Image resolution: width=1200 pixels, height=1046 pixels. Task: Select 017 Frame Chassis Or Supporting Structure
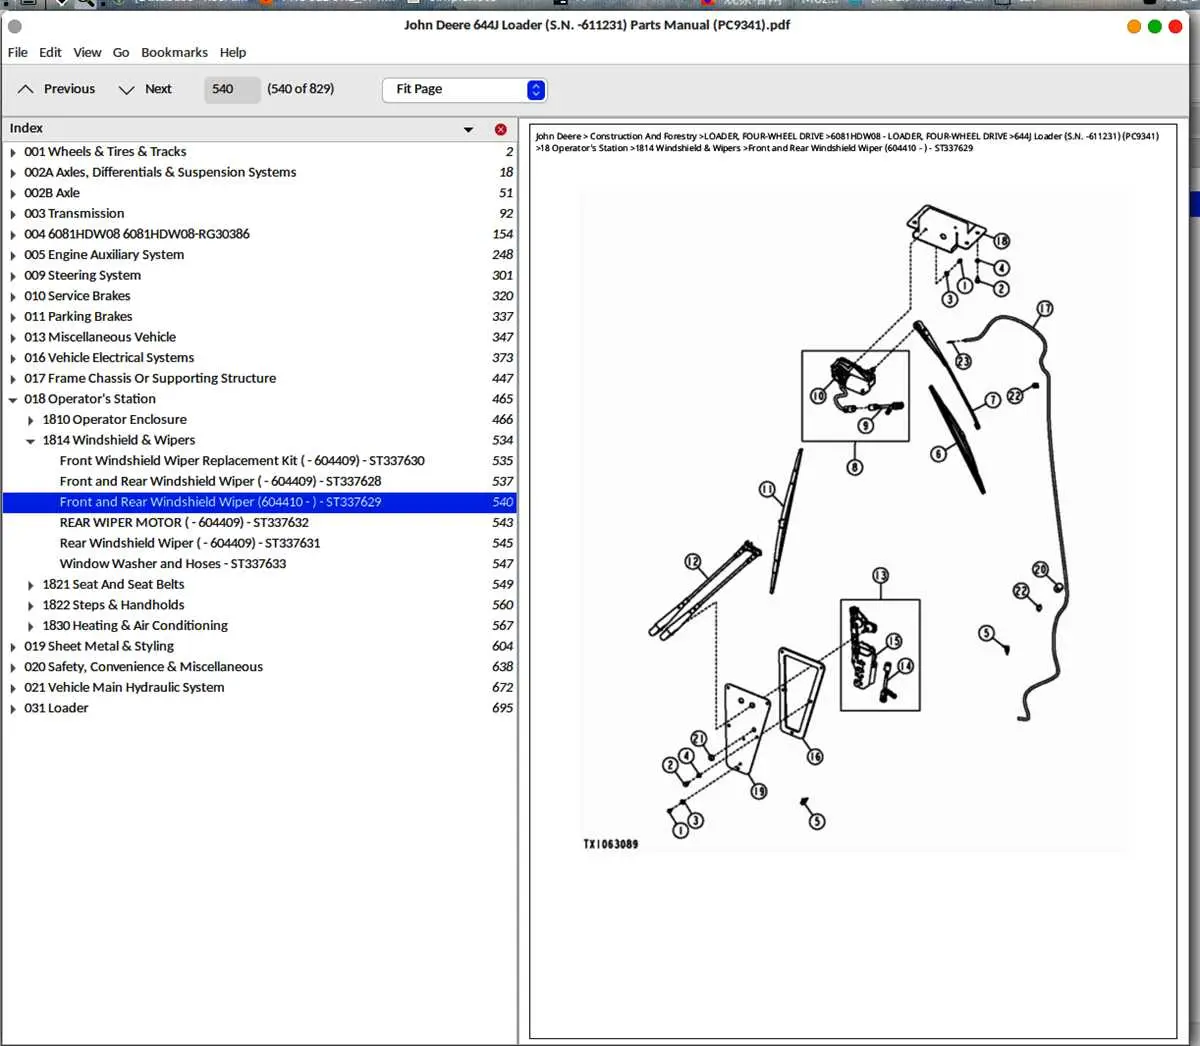point(150,378)
